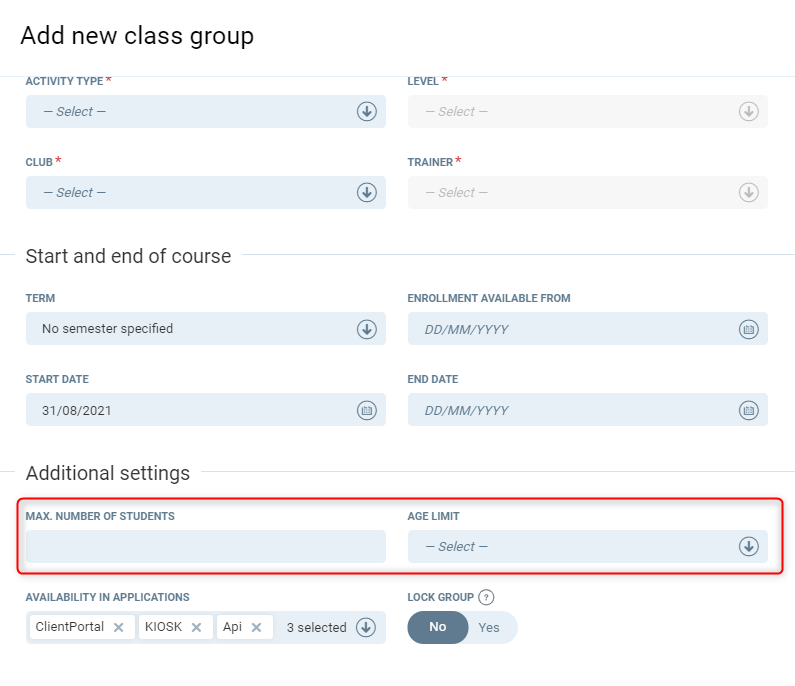Open the End Date calendar picker icon
Viewport: 795px width, 686px height.
(x=748, y=410)
